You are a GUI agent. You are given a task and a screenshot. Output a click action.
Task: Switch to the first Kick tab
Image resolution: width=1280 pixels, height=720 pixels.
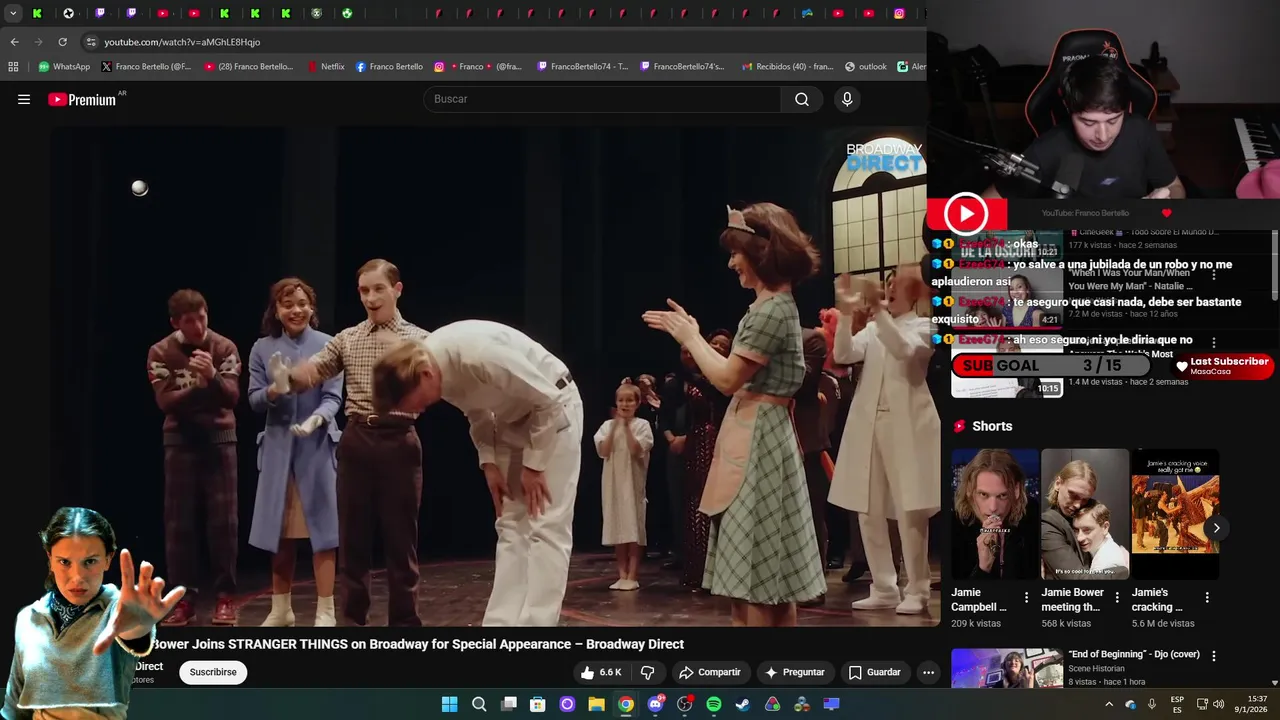click(37, 13)
